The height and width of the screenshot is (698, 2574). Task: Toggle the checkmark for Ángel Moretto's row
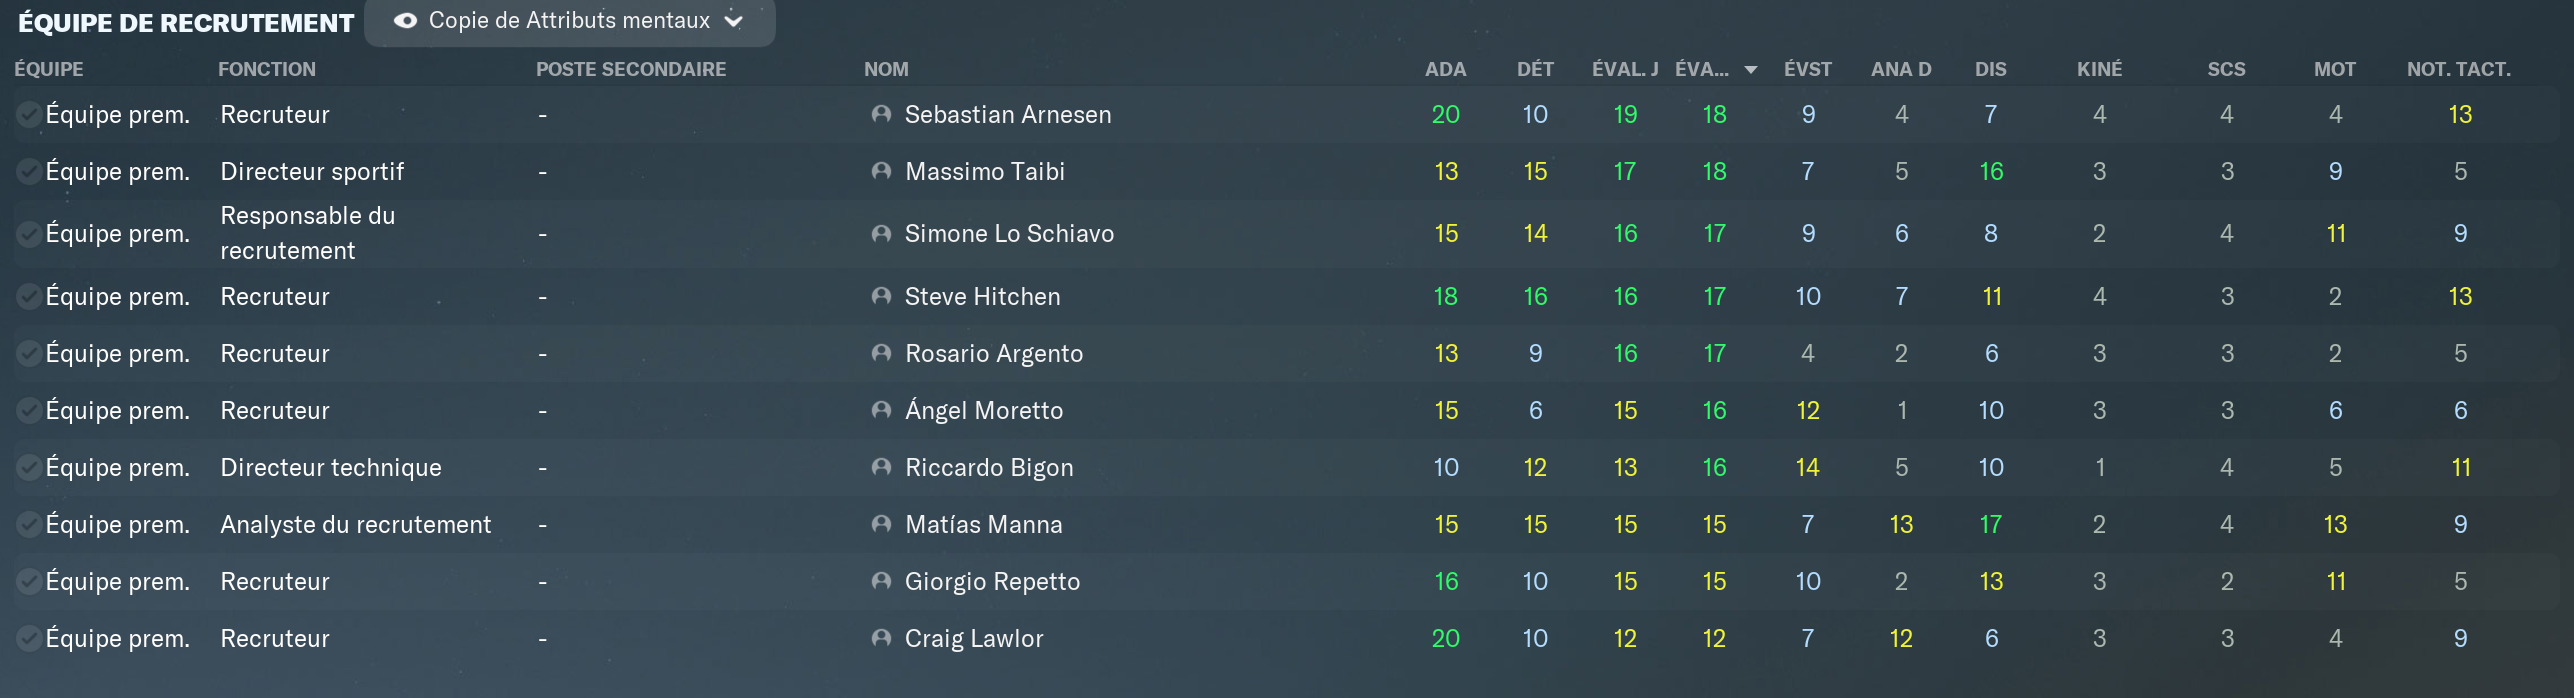29,411
